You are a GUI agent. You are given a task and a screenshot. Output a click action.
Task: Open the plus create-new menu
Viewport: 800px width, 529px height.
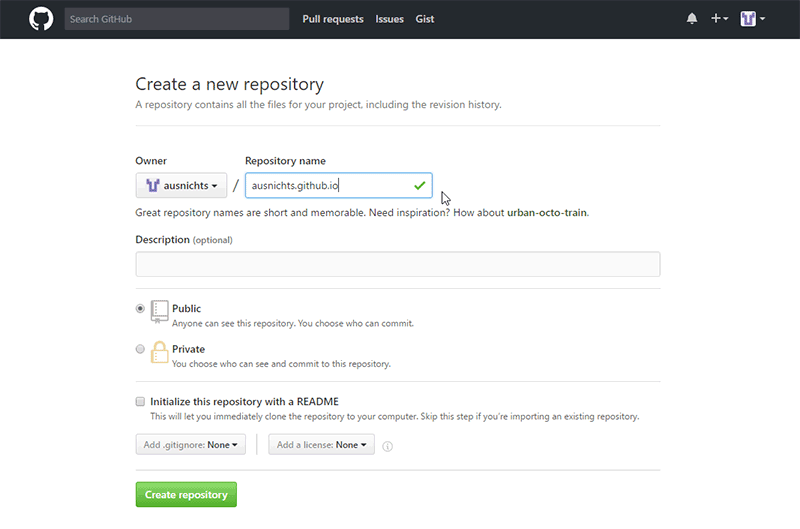(x=719, y=18)
